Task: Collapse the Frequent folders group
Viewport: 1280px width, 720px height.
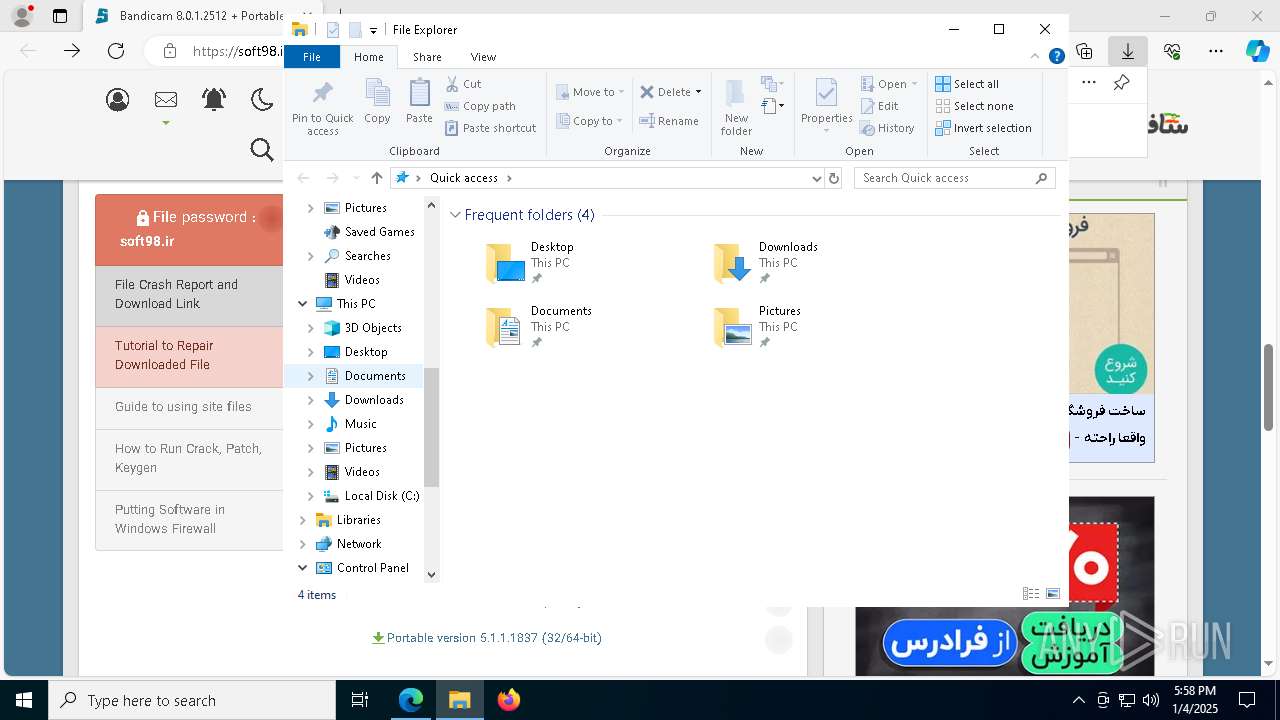Action: point(455,215)
